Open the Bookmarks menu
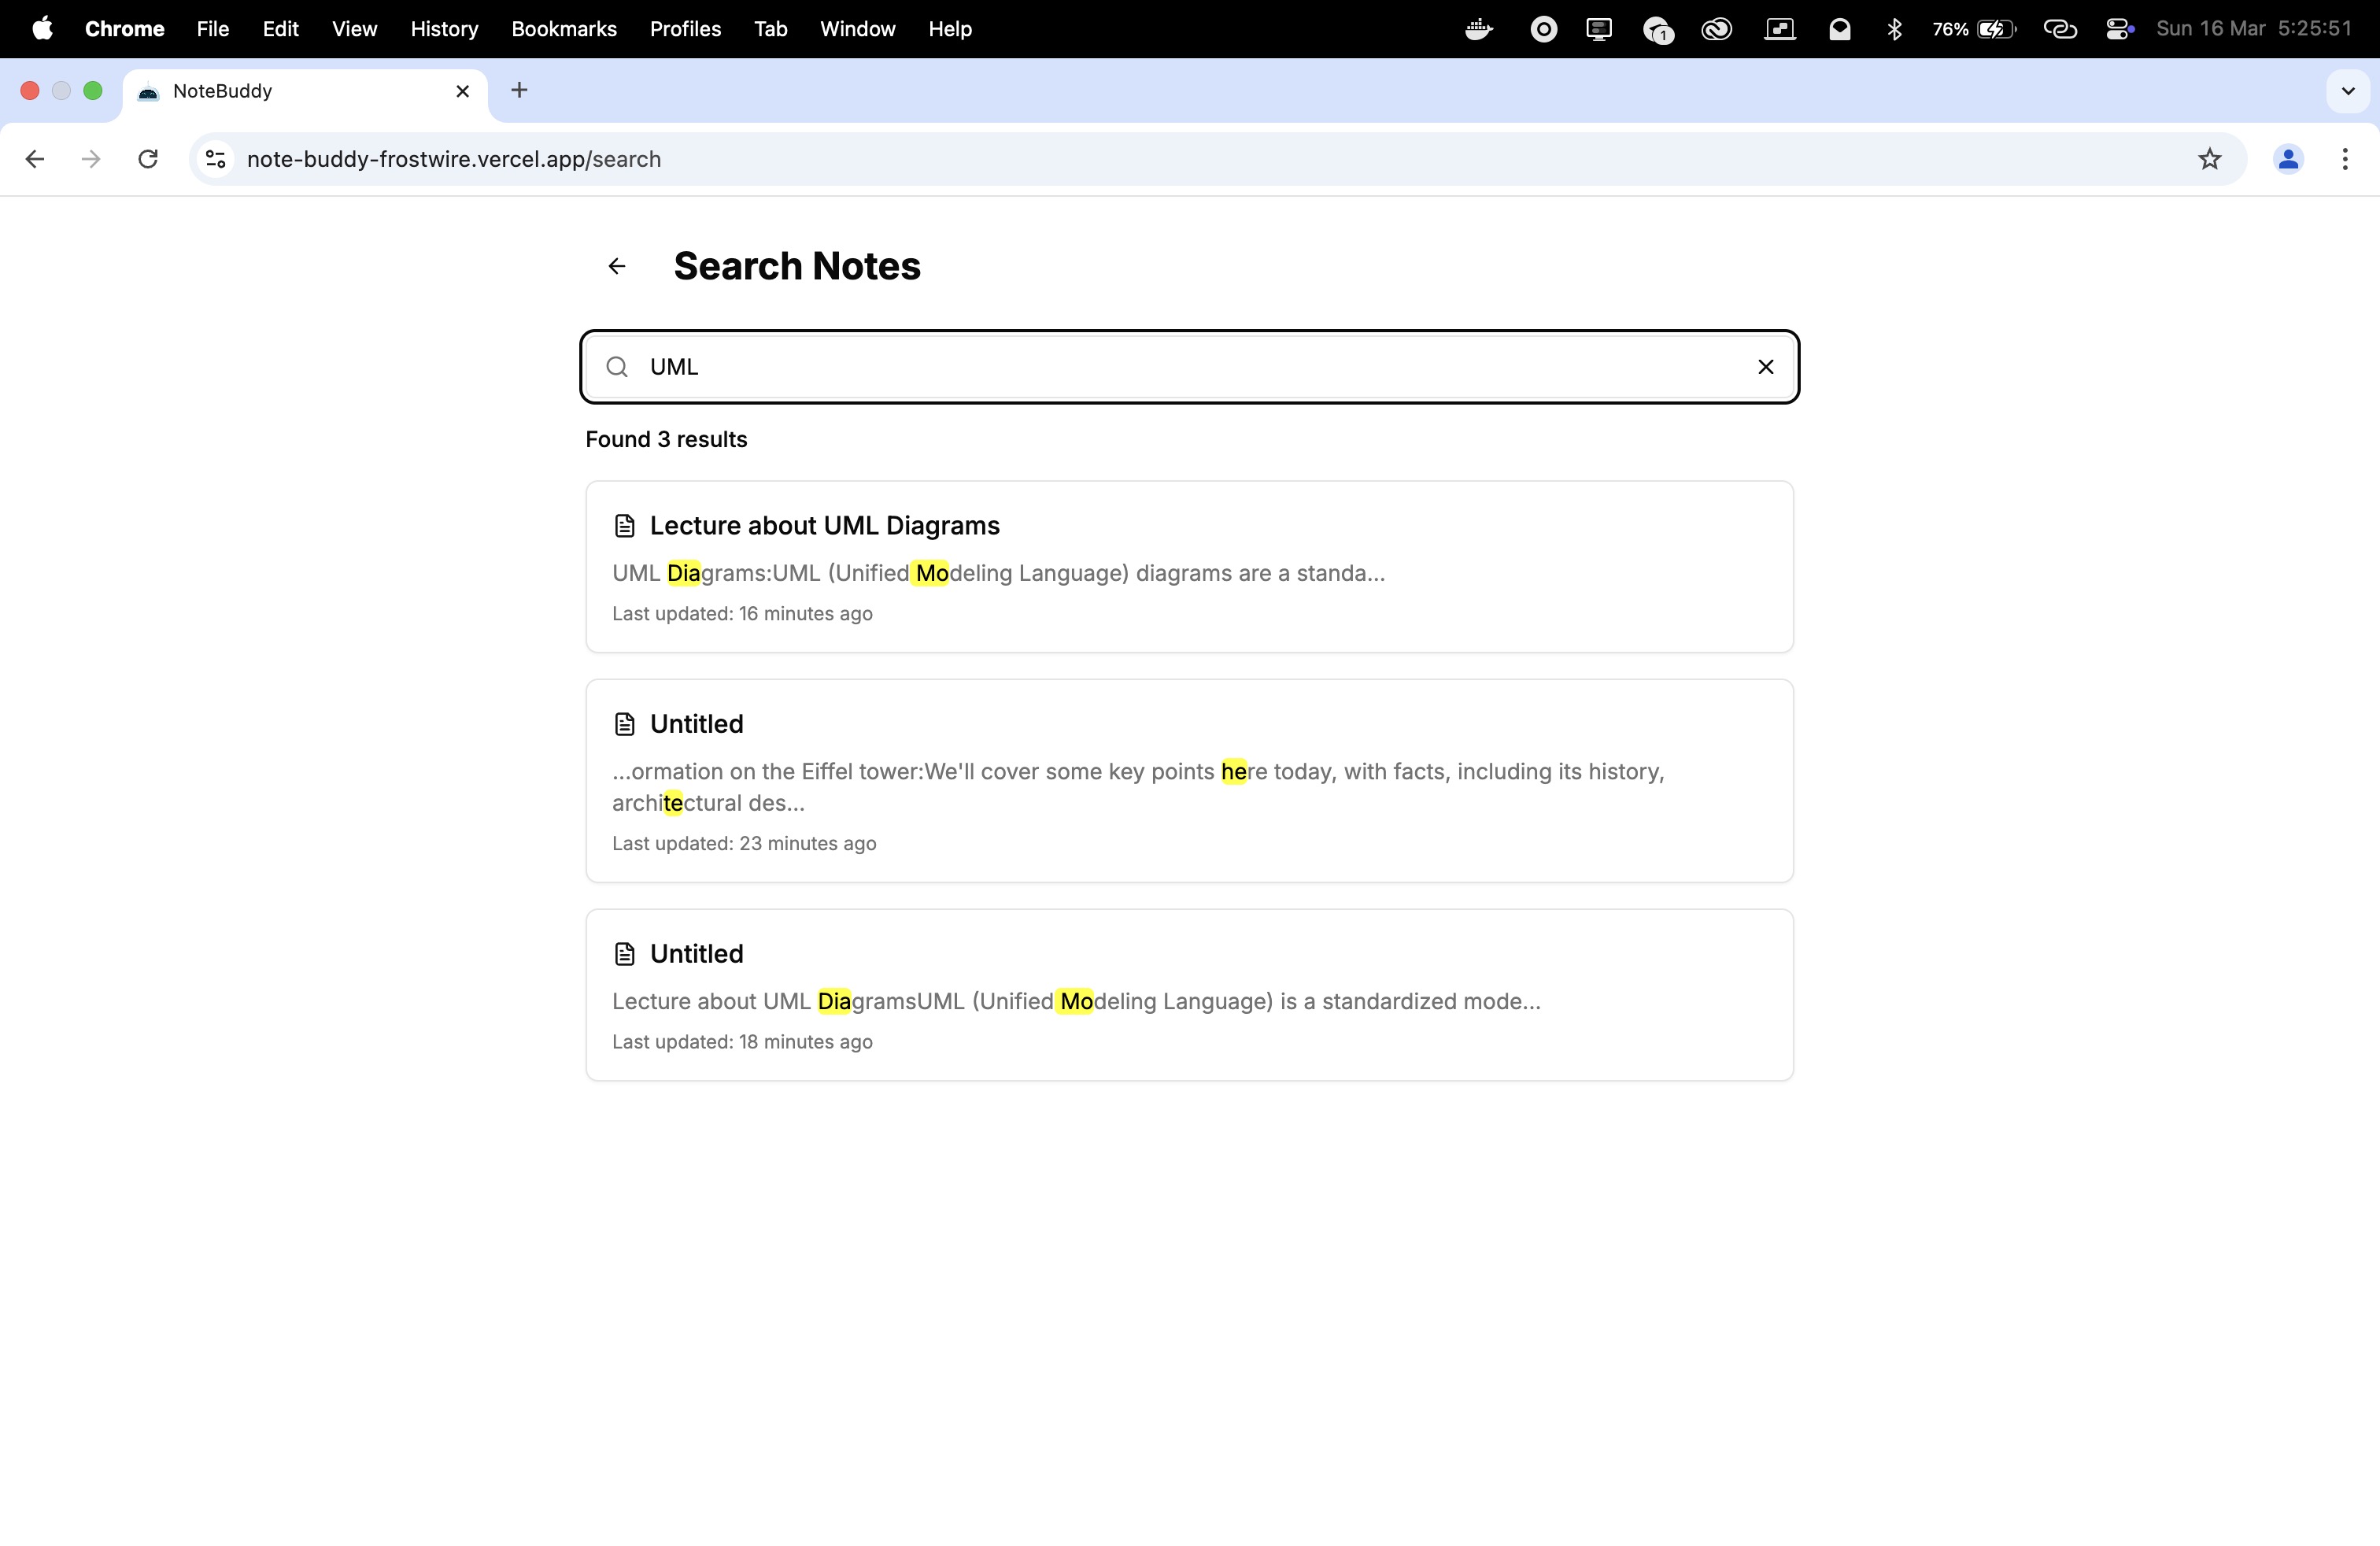Viewport: 2380px width, 1546px height. (563, 29)
